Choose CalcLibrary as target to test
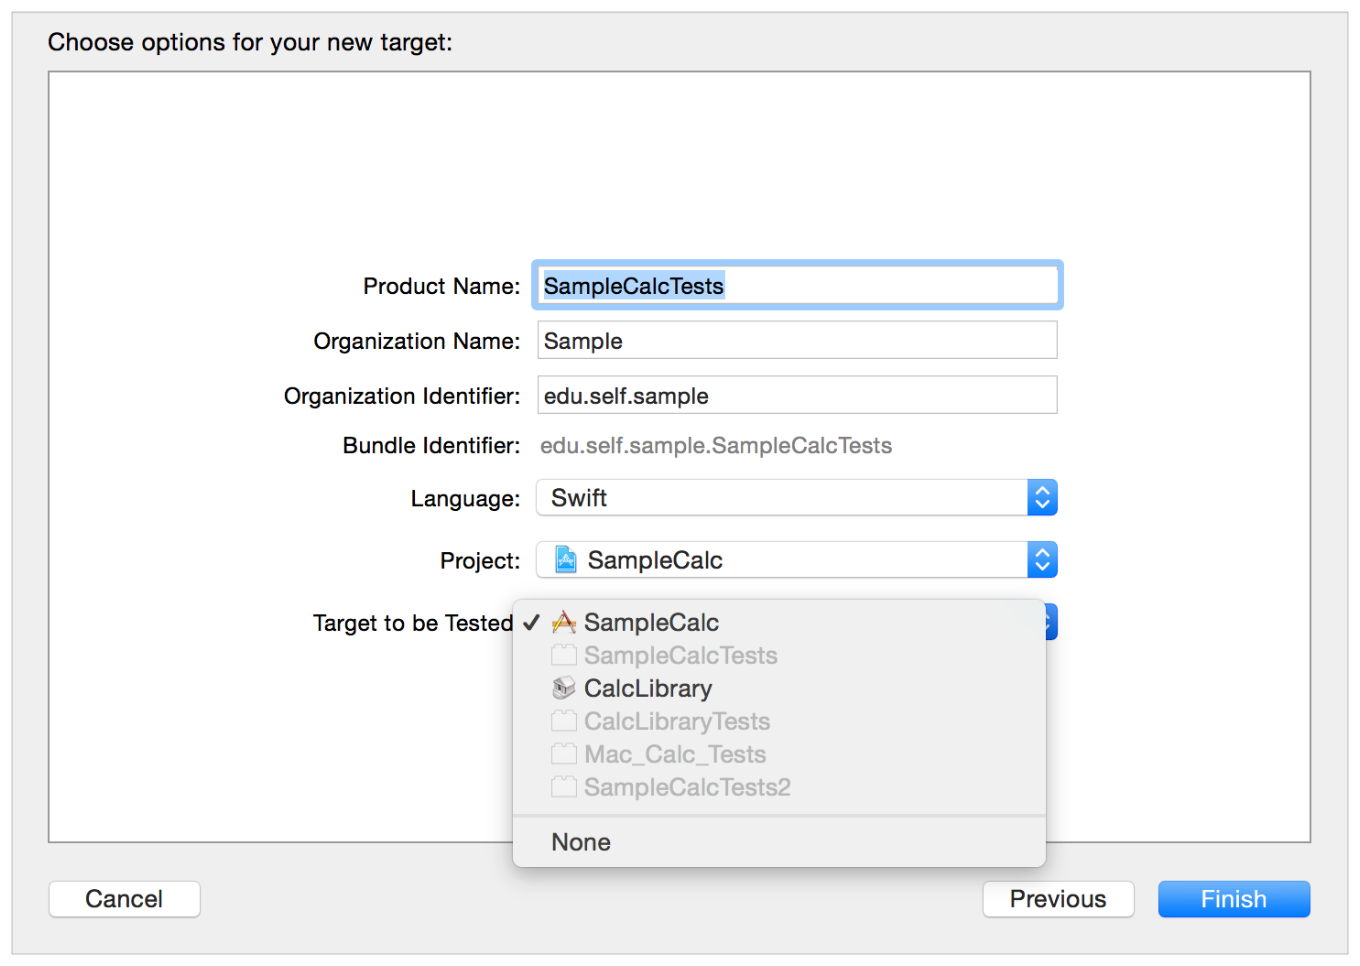Viewport: 1360px width, 966px height. click(x=648, y=688)
